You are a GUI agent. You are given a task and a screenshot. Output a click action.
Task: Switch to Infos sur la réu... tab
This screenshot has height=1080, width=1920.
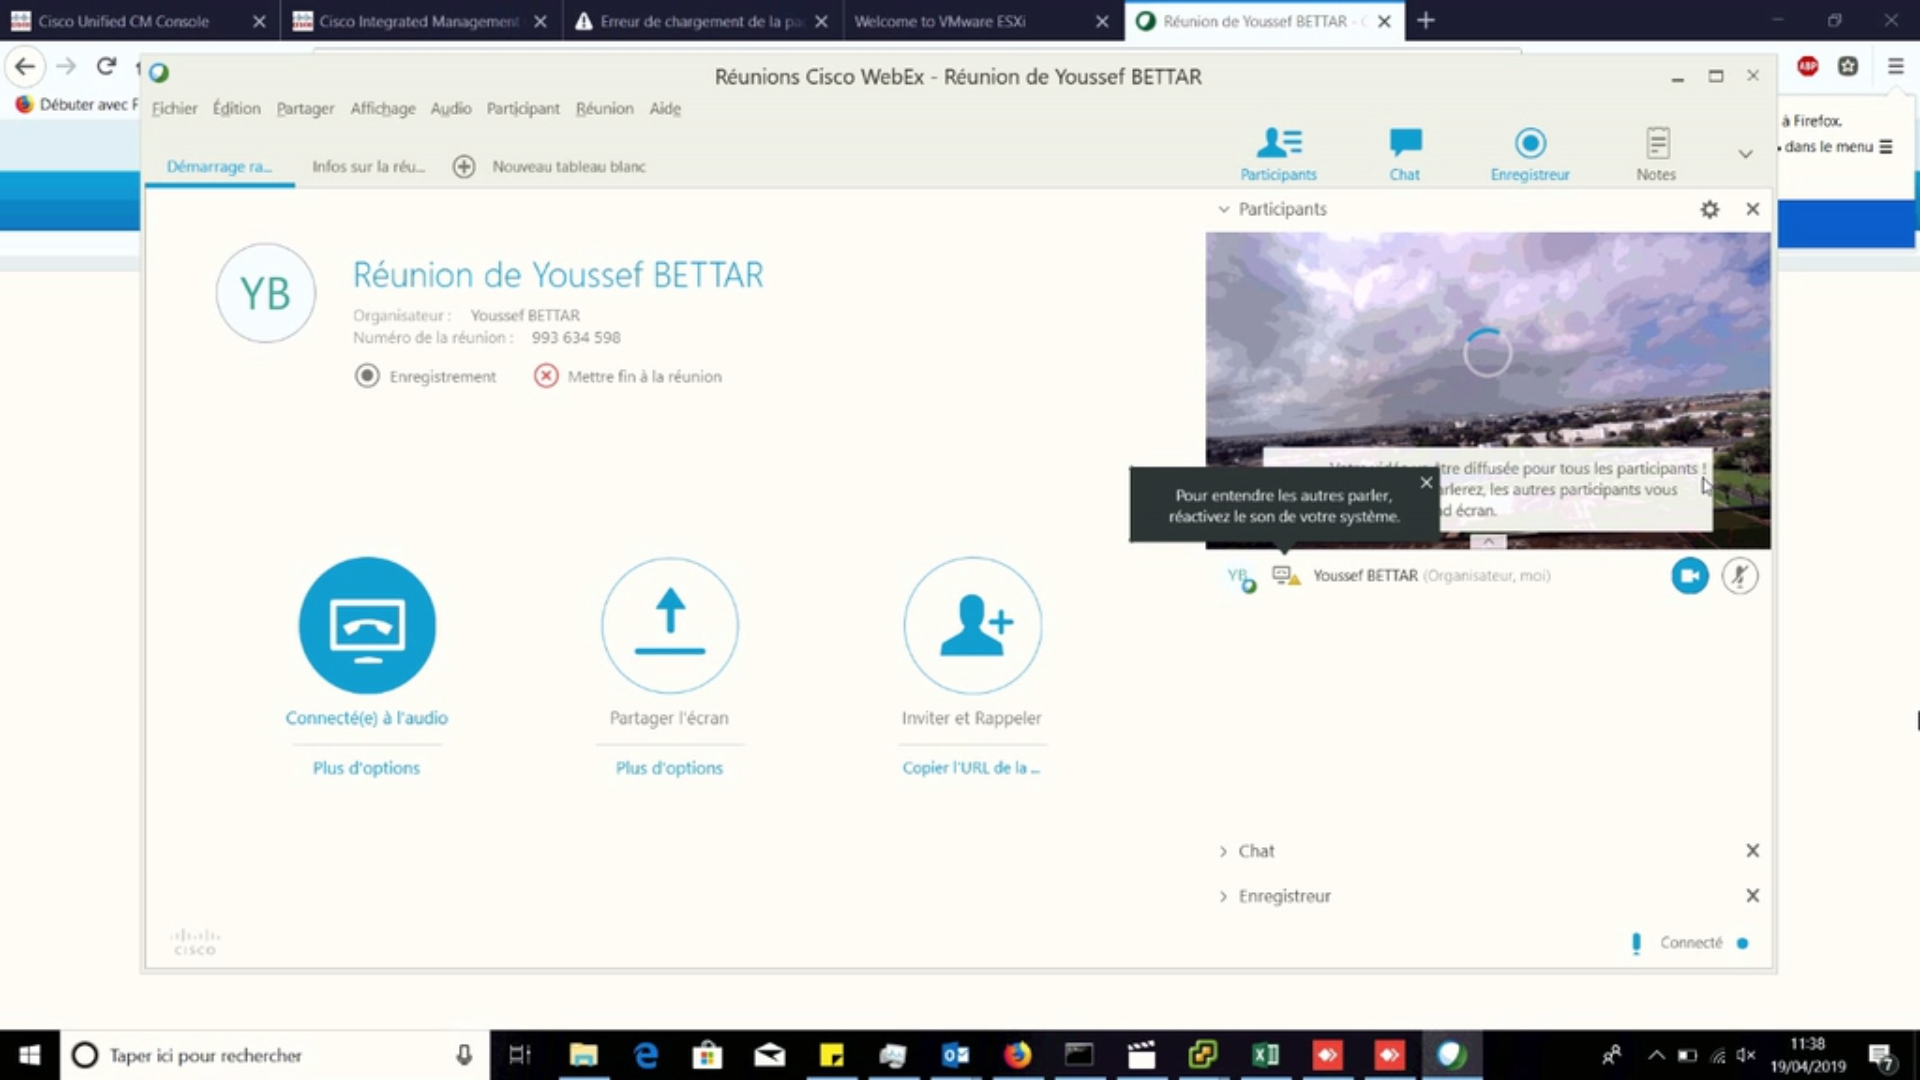(368, 167)
